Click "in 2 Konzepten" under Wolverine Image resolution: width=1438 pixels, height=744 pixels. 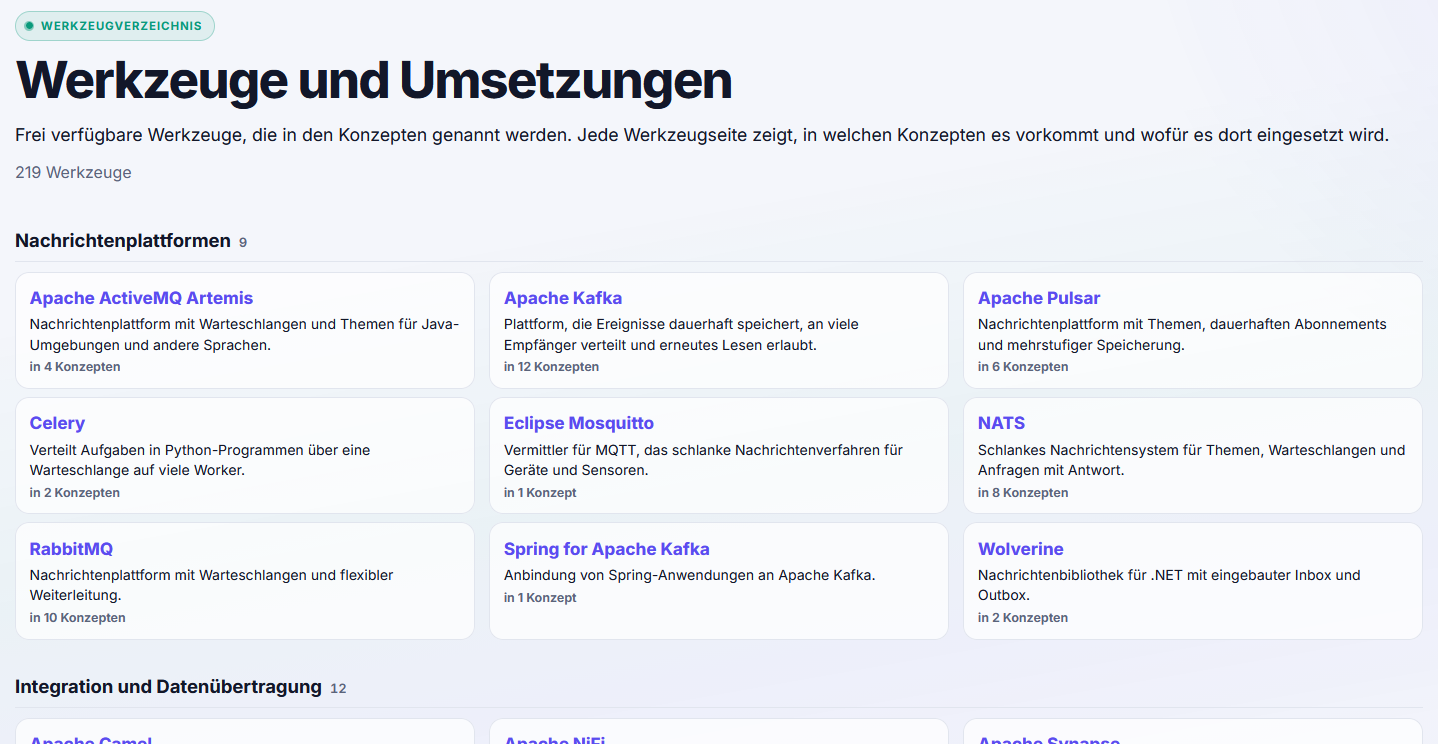(x=1023, y=618)
